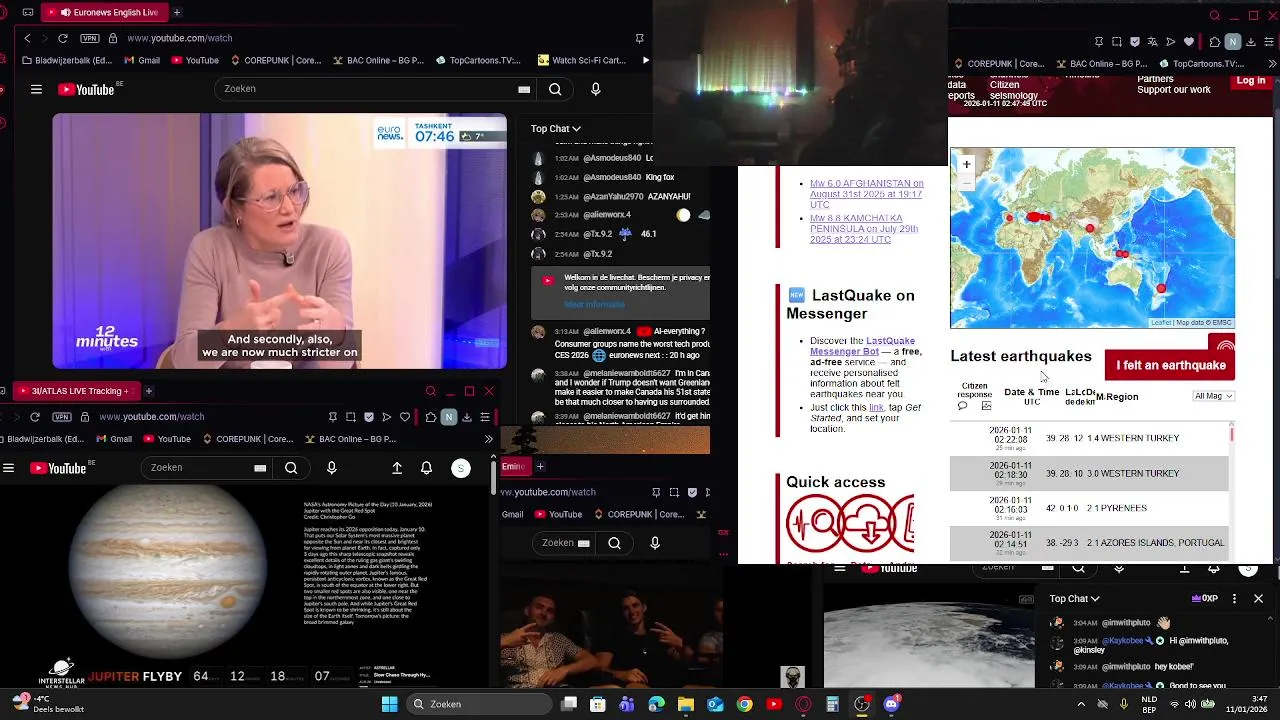This screenshot has height=720, width=1280.
Task: Select the WESTERN TURKEY 02:22:08 earthquake row
Action: (x=1089, y=438)
